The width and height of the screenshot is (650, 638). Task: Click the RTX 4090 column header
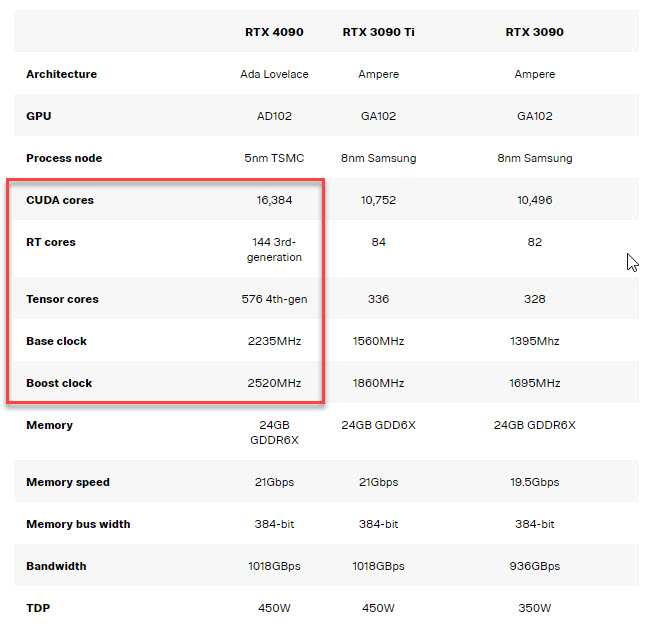tap(274, 32)
